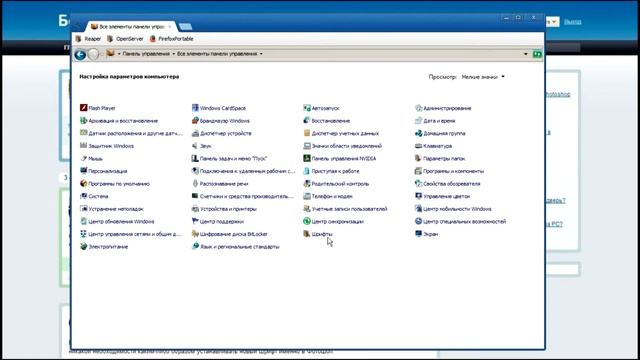The height and width of the screenshot is (360, 640).
Task: Open the Администрирование icon
Action: coord(418,108)
